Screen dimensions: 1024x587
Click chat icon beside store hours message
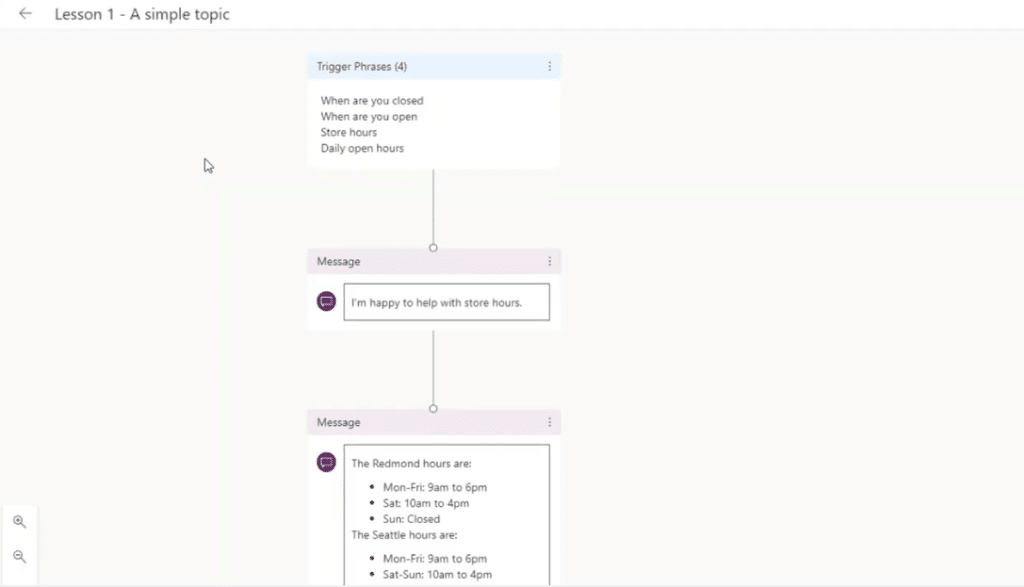coord(327,301)
